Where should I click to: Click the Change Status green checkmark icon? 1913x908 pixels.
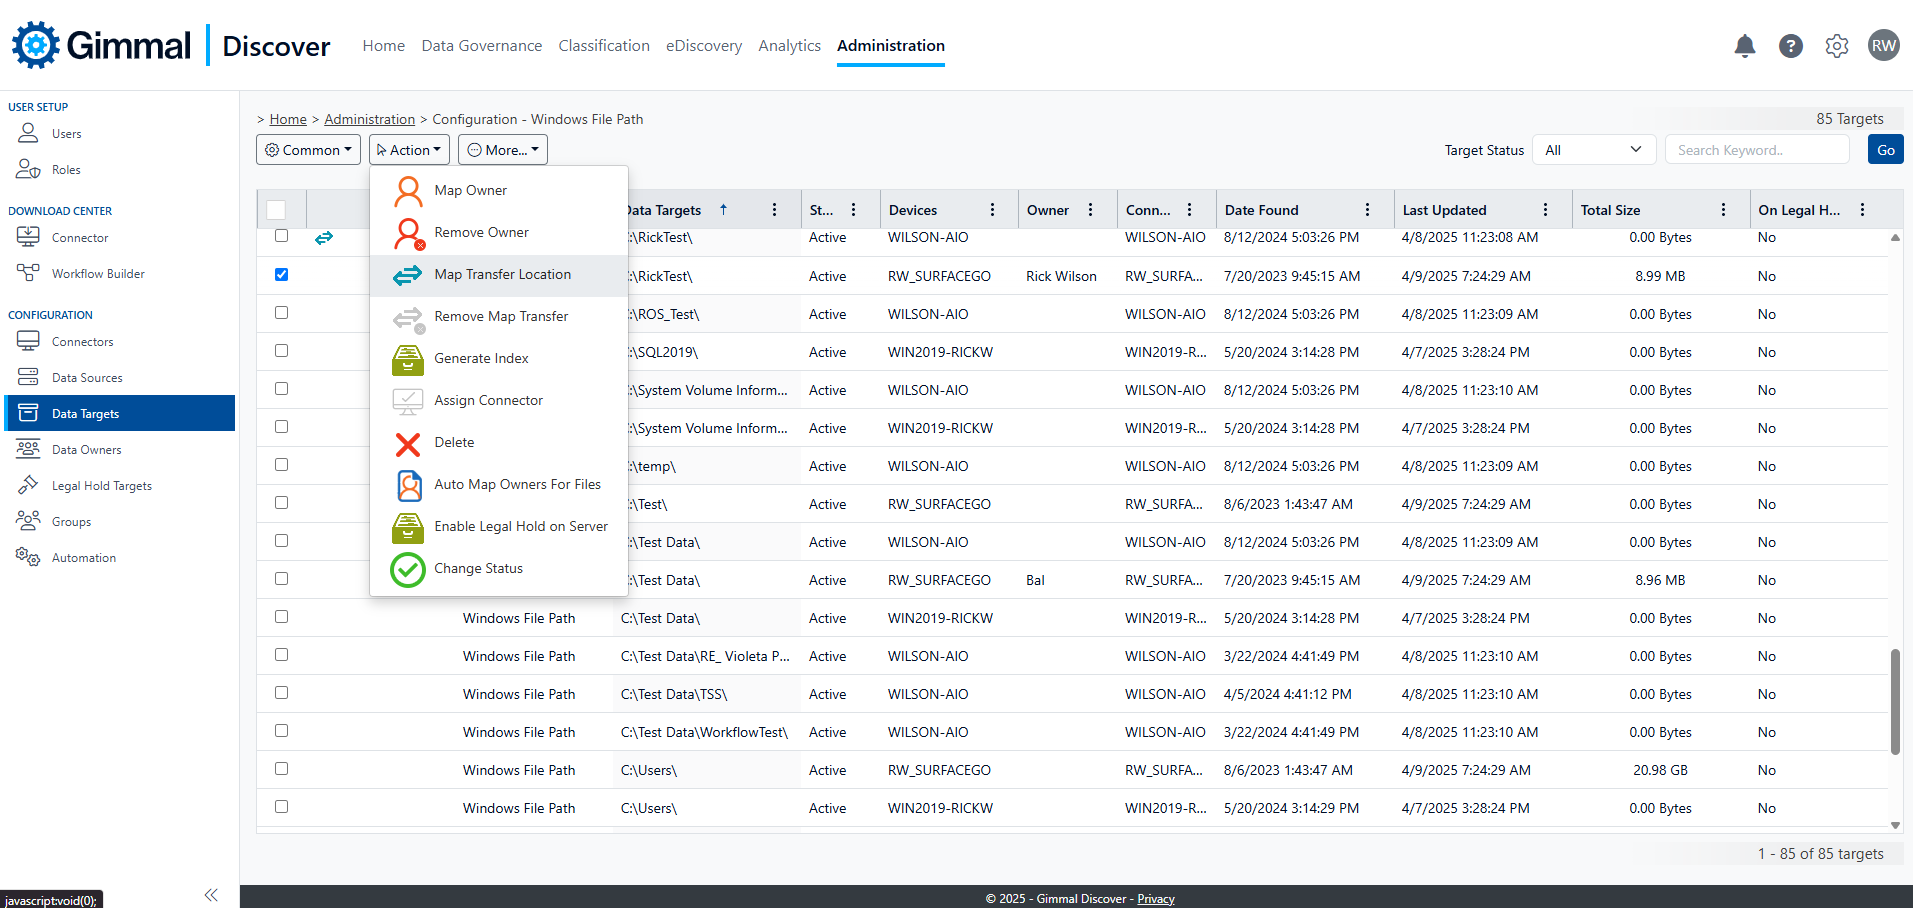point(408,569)
